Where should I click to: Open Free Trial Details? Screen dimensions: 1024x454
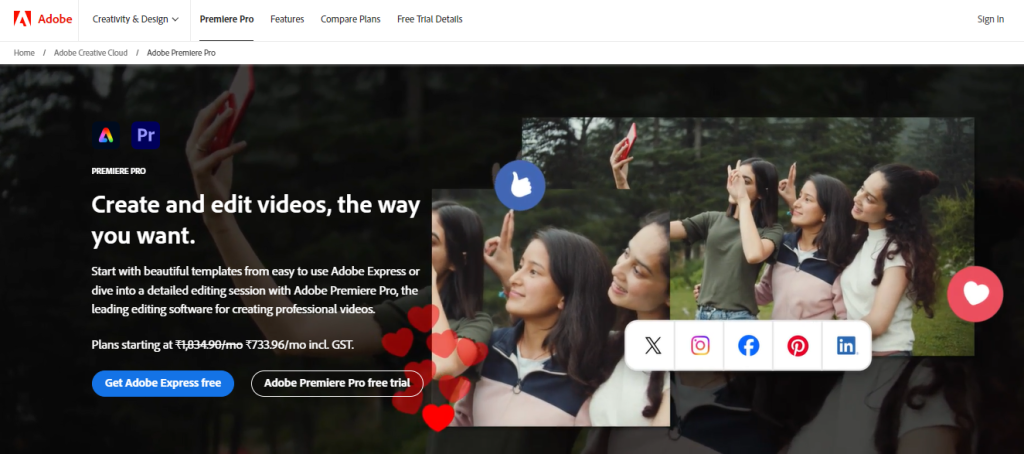pyautogui.click(x=430, y=19)
